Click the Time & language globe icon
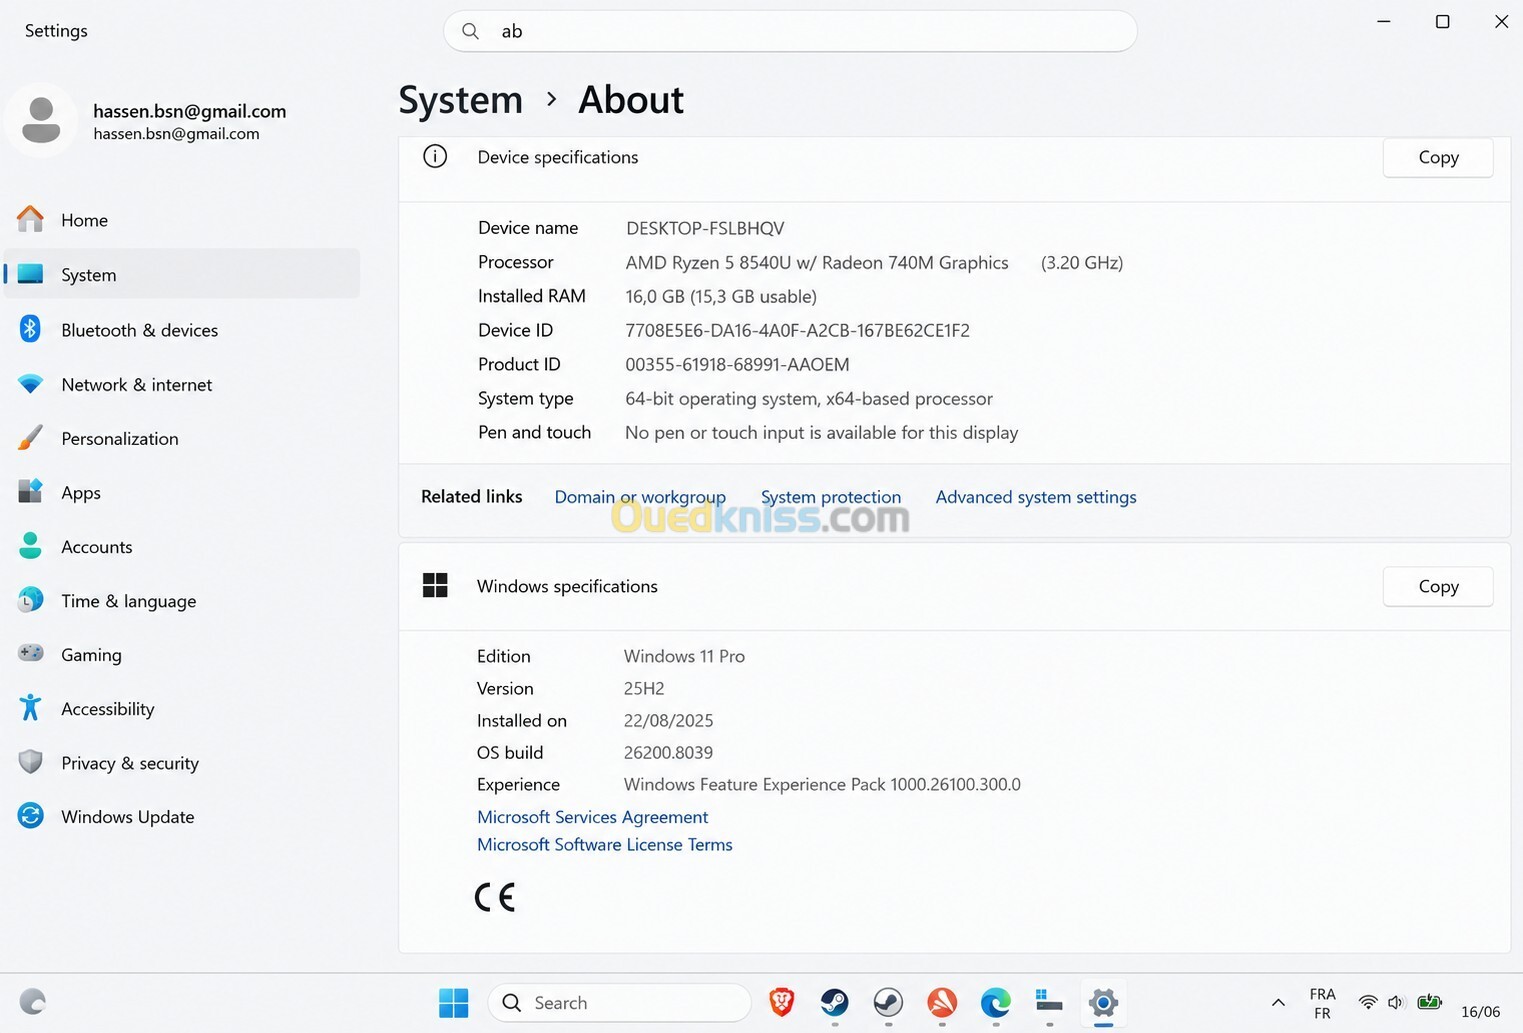Image resolution: width=1523 pixels, height=1033 pixels. coord(30,600)
